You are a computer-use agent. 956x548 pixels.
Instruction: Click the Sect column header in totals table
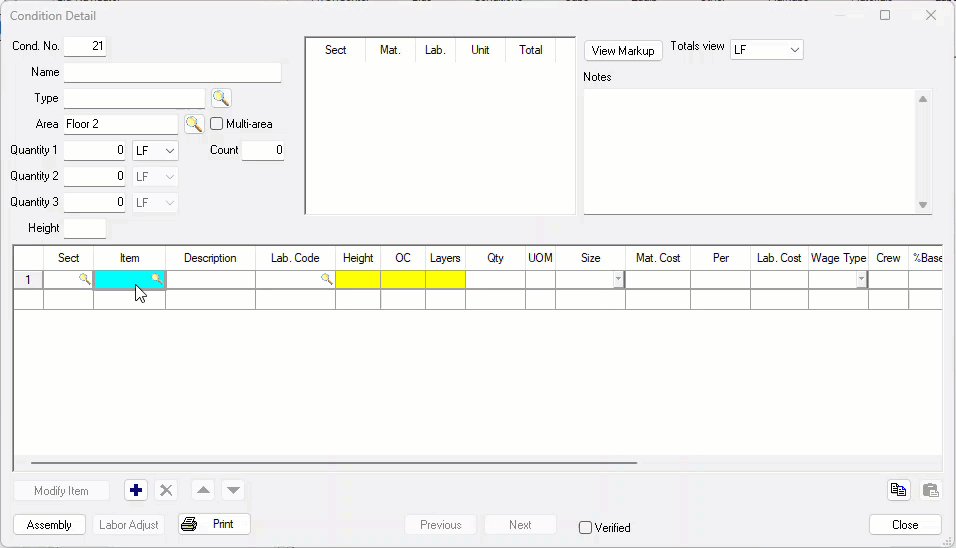click(335, 50)
